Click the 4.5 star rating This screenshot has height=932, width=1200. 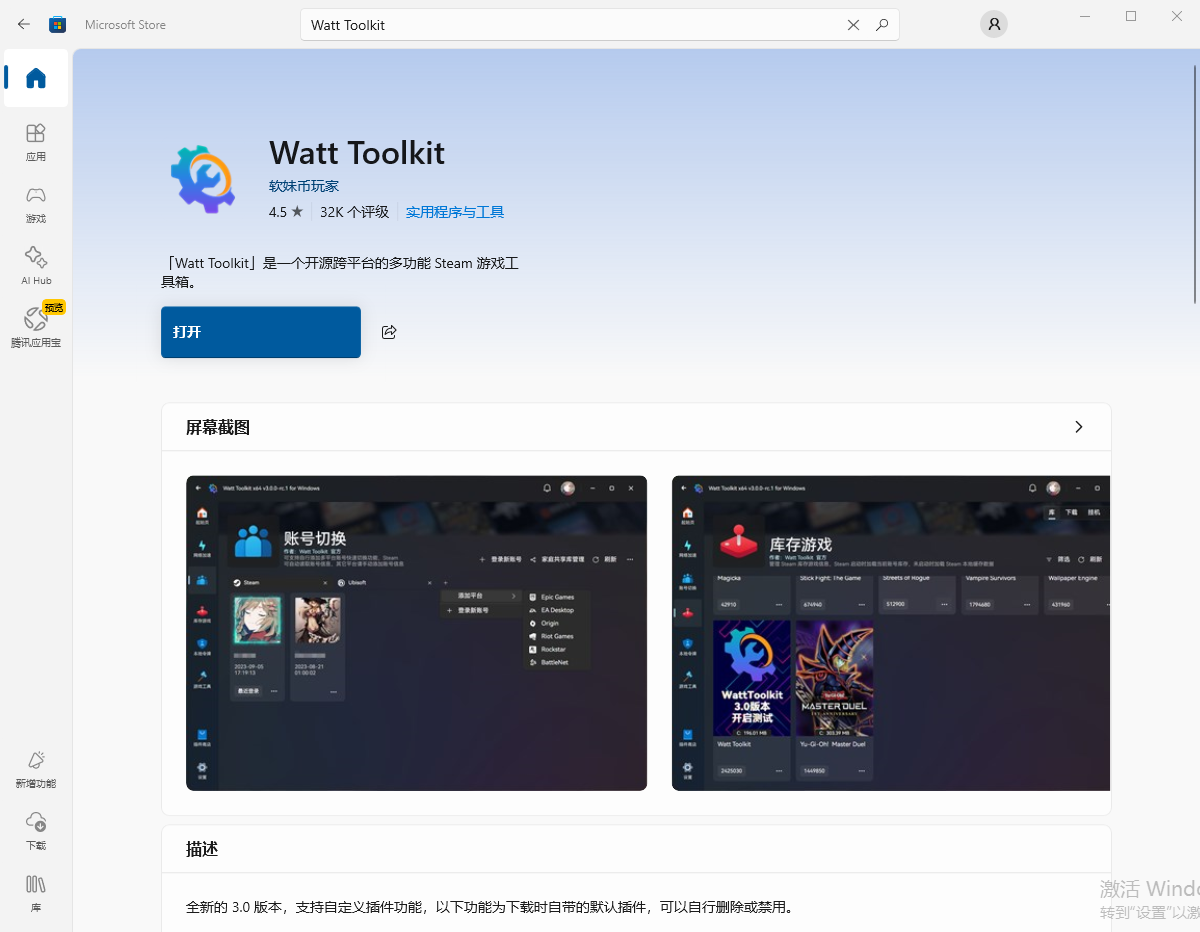click(x=286, y=212)
